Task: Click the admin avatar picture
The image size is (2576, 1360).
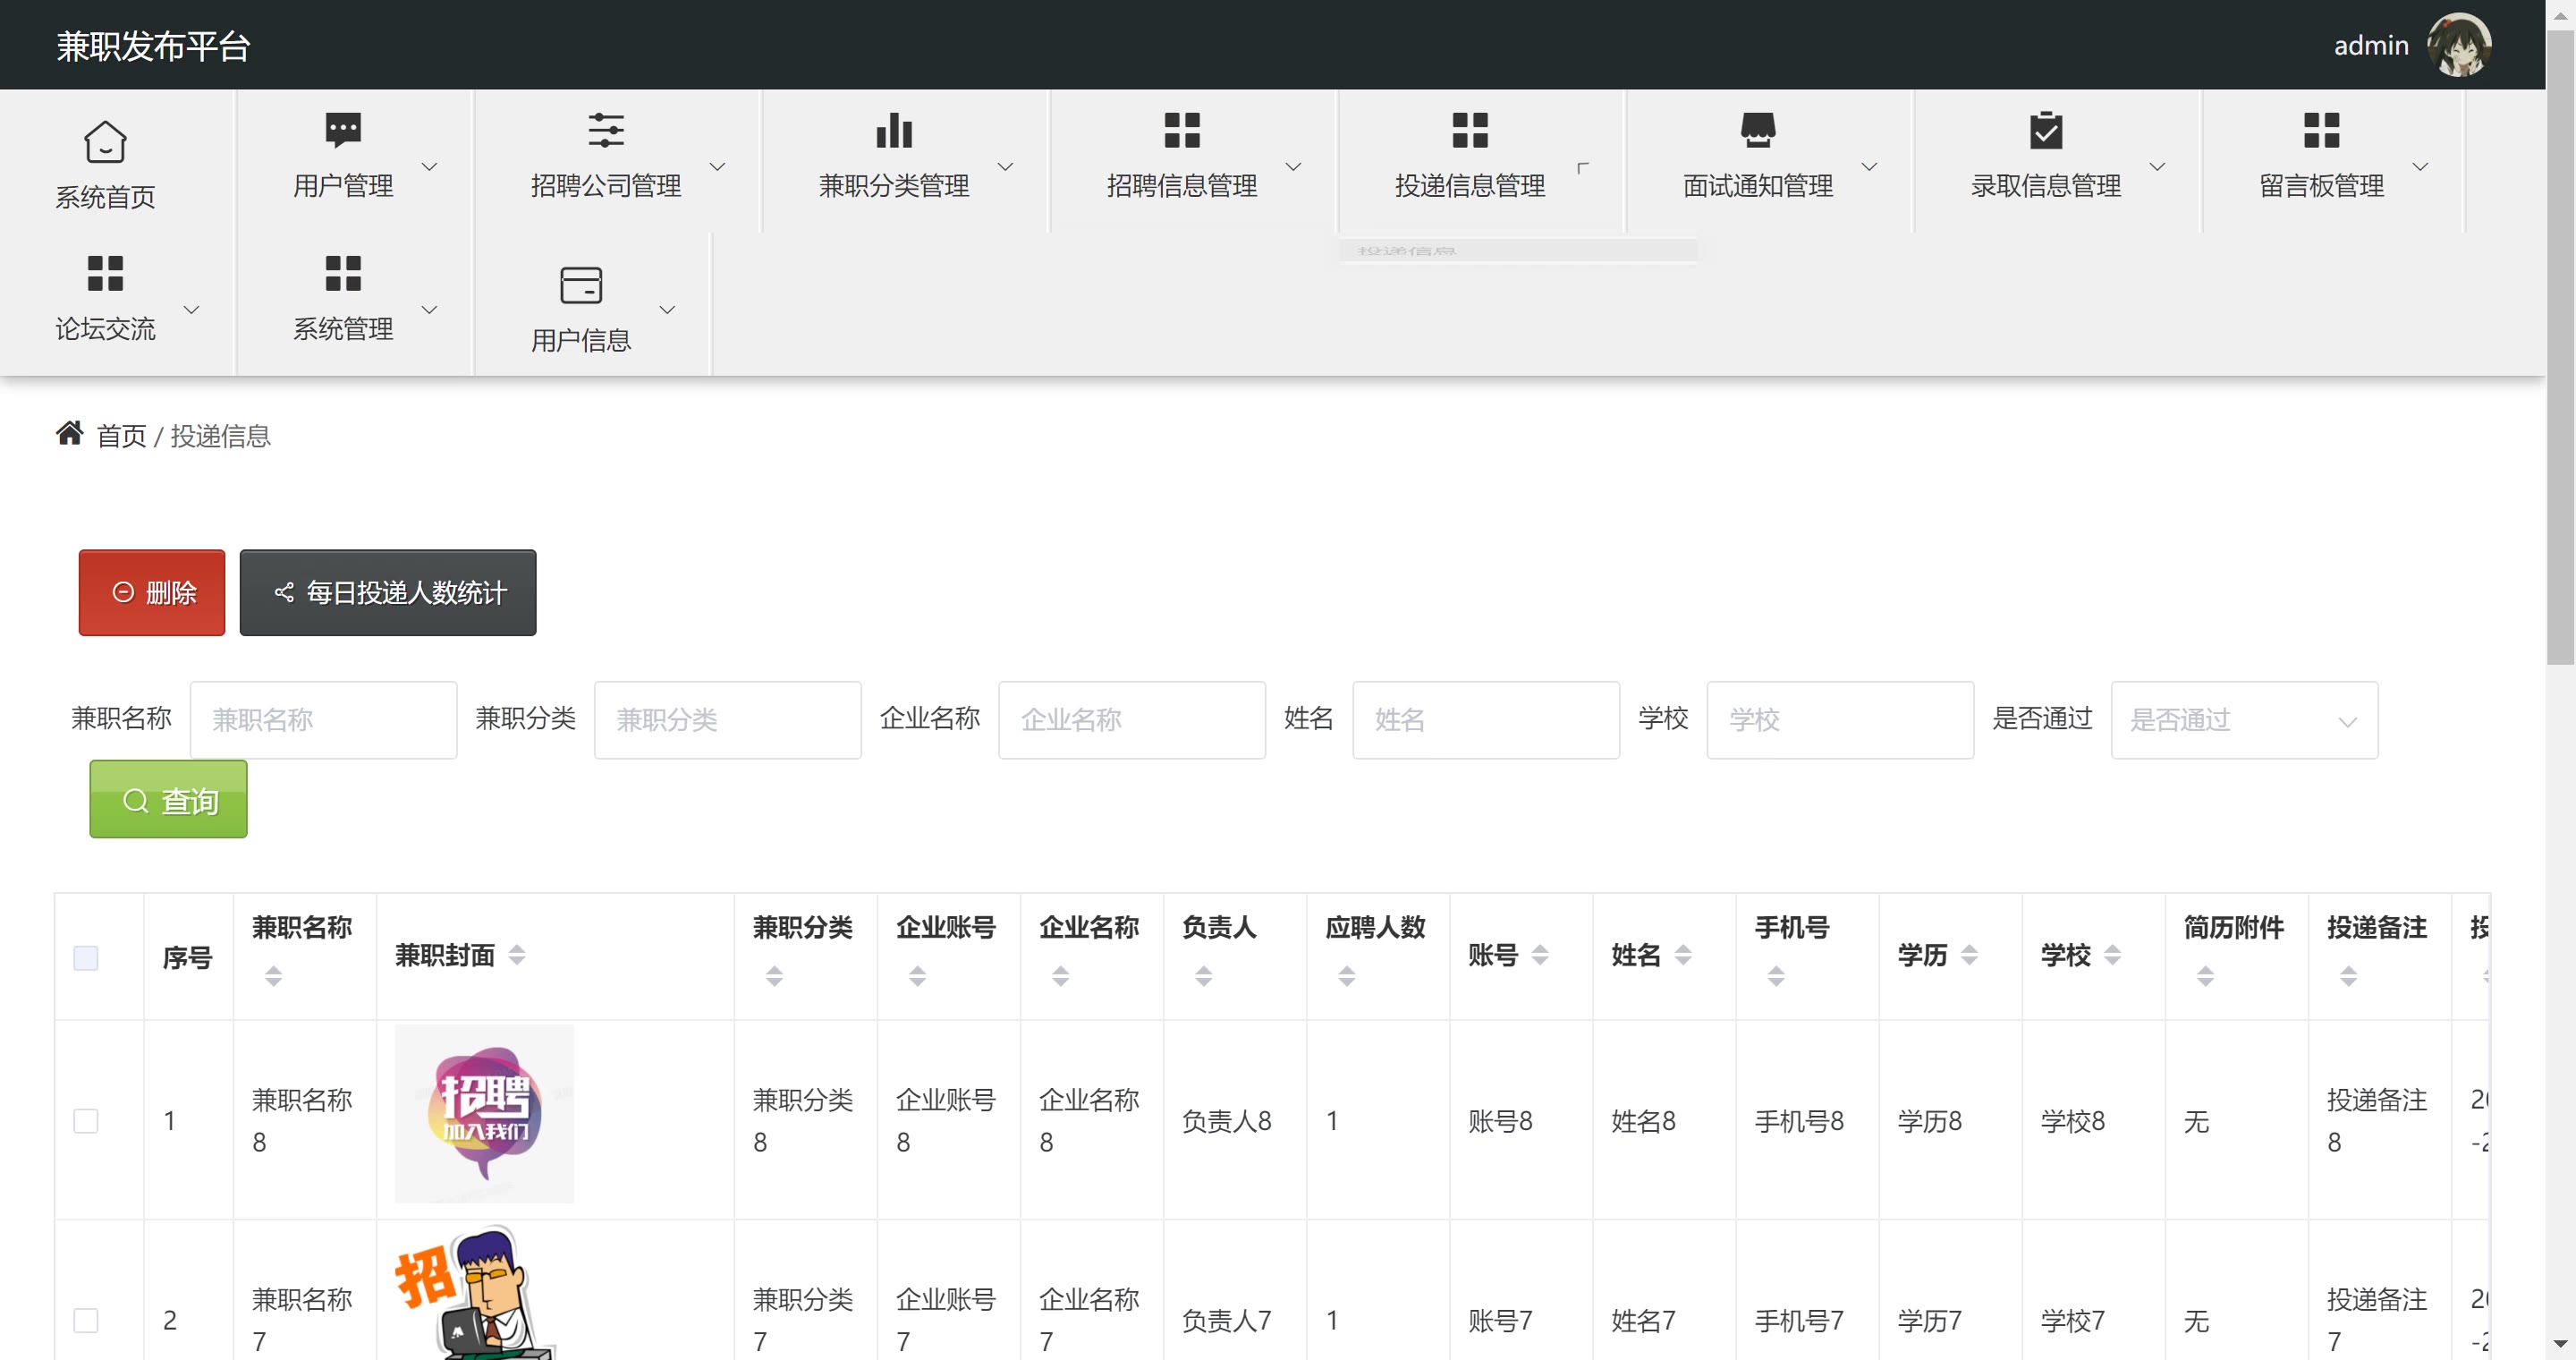Action: tap(2459, 45)
